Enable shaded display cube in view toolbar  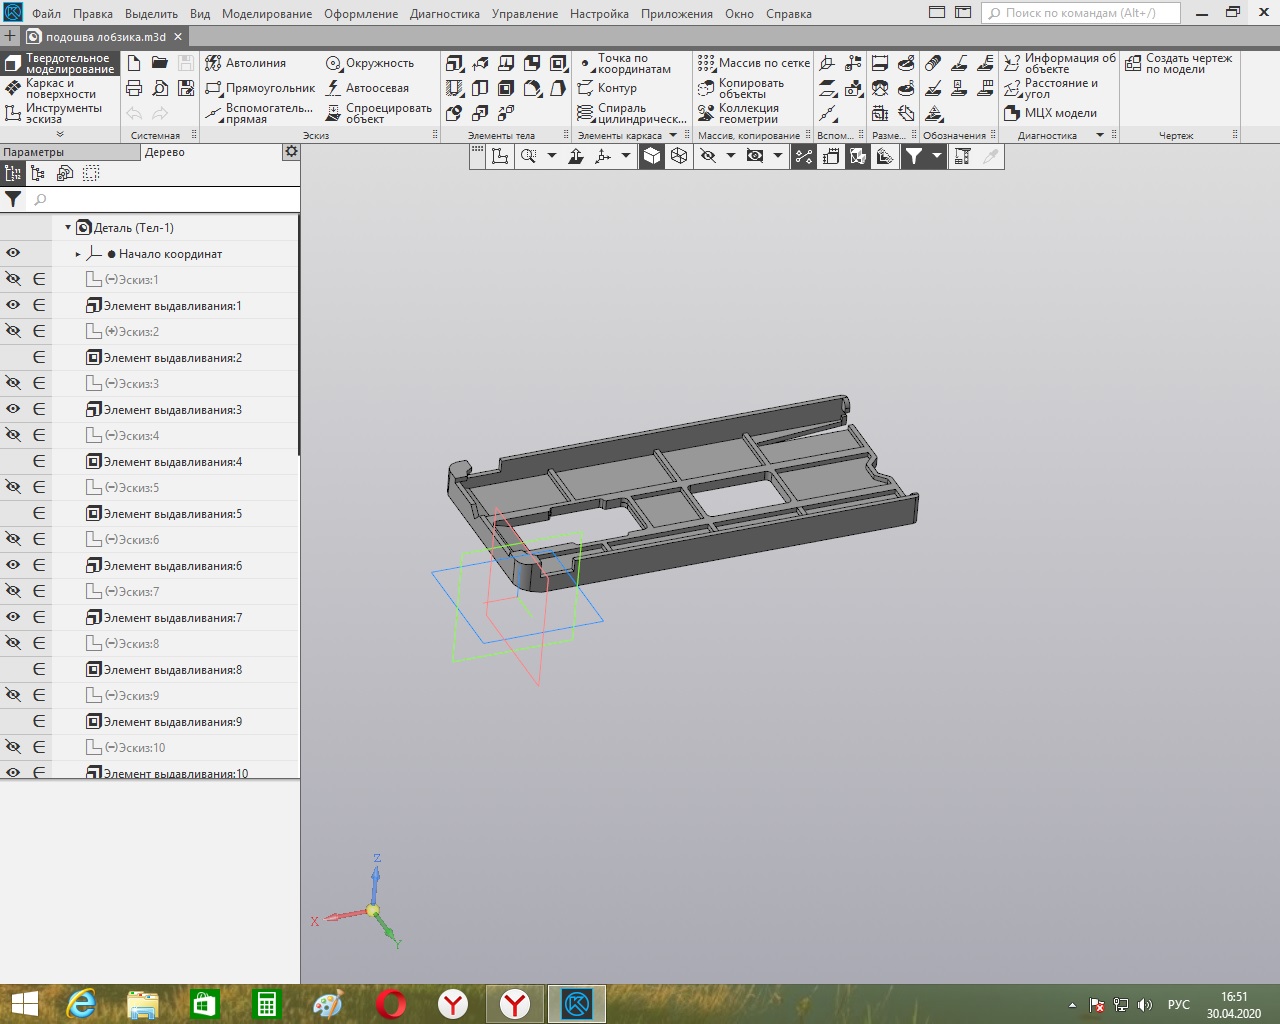click(652, 156)
